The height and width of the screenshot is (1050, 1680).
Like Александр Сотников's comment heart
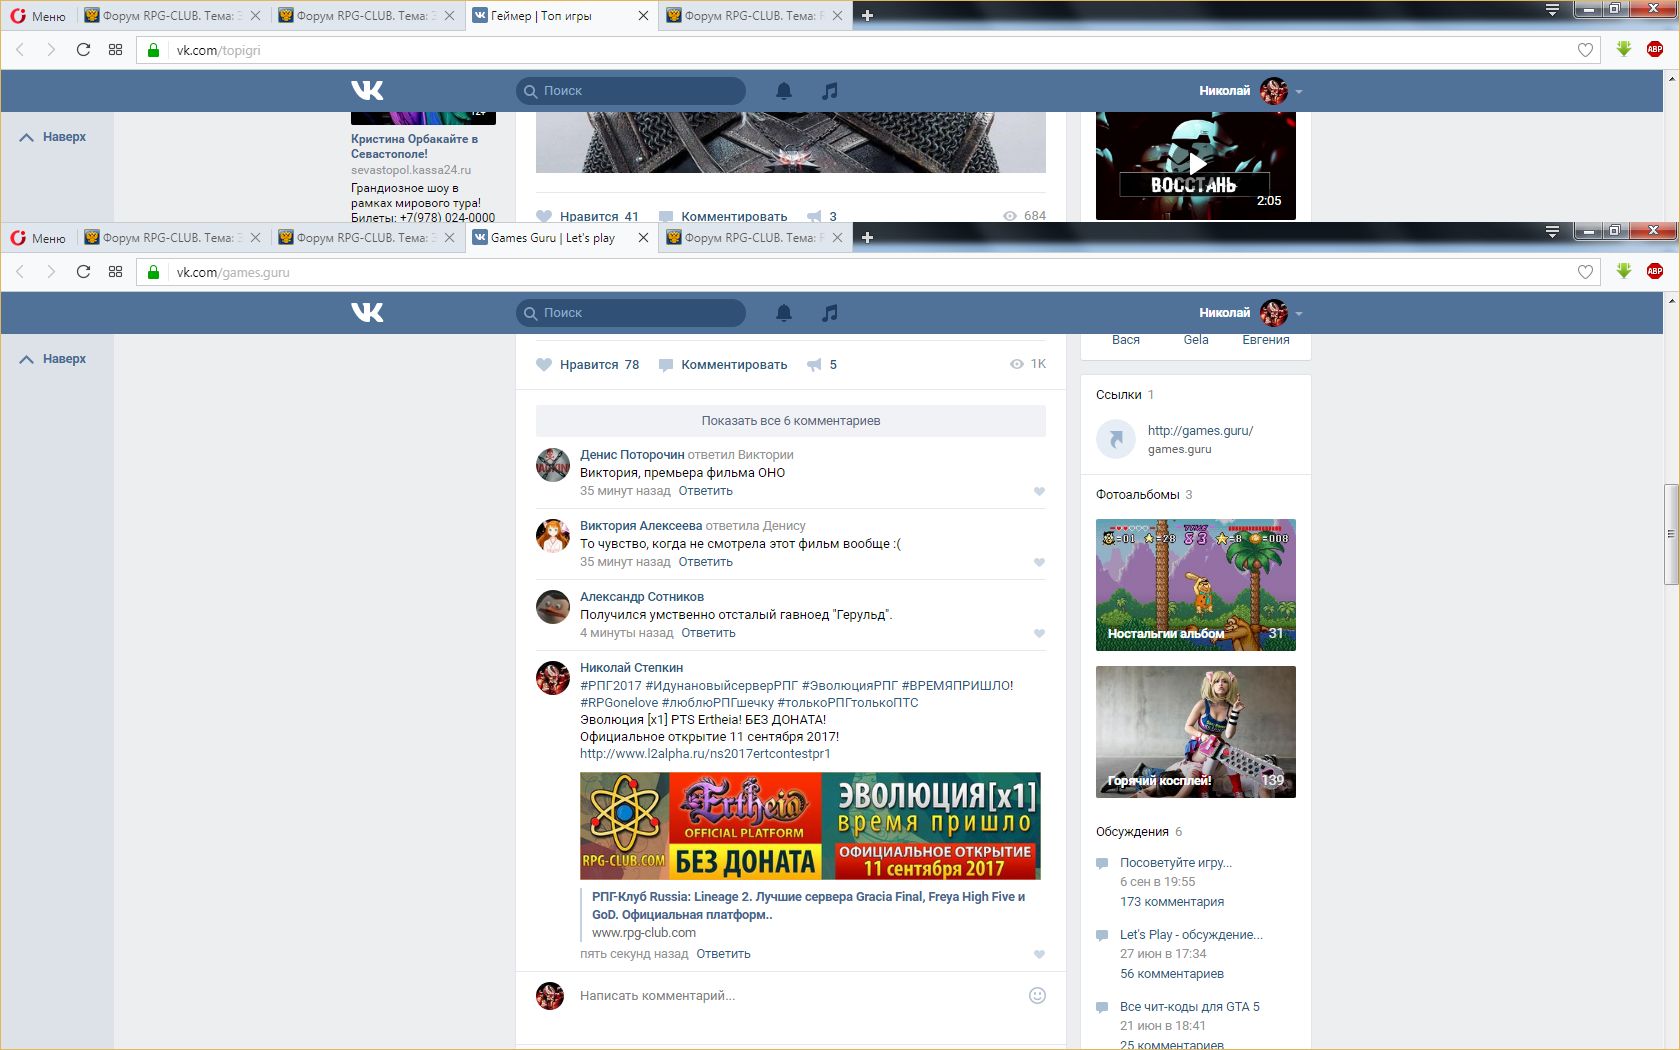pyautogui.click(x=1039, y=633)
